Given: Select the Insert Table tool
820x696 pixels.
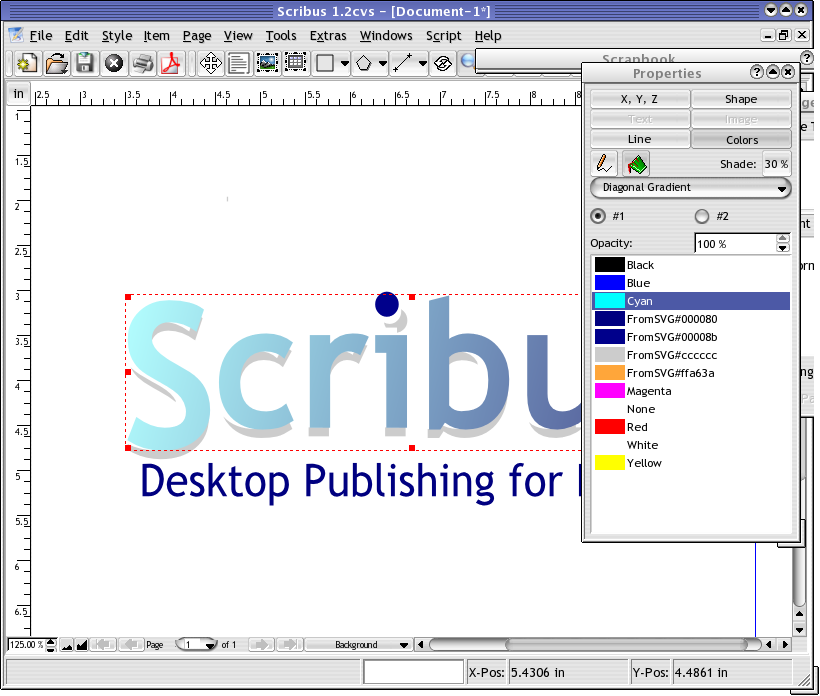Looking at the screenshot, I should coord(295,64).
